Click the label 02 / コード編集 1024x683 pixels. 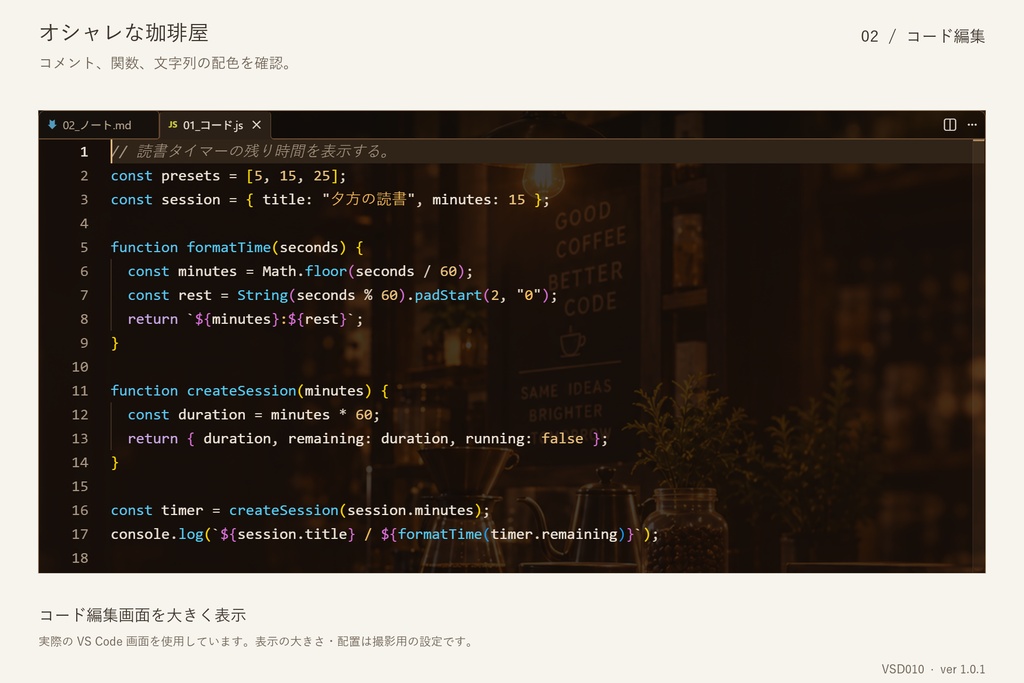click(x=922, y=36)
